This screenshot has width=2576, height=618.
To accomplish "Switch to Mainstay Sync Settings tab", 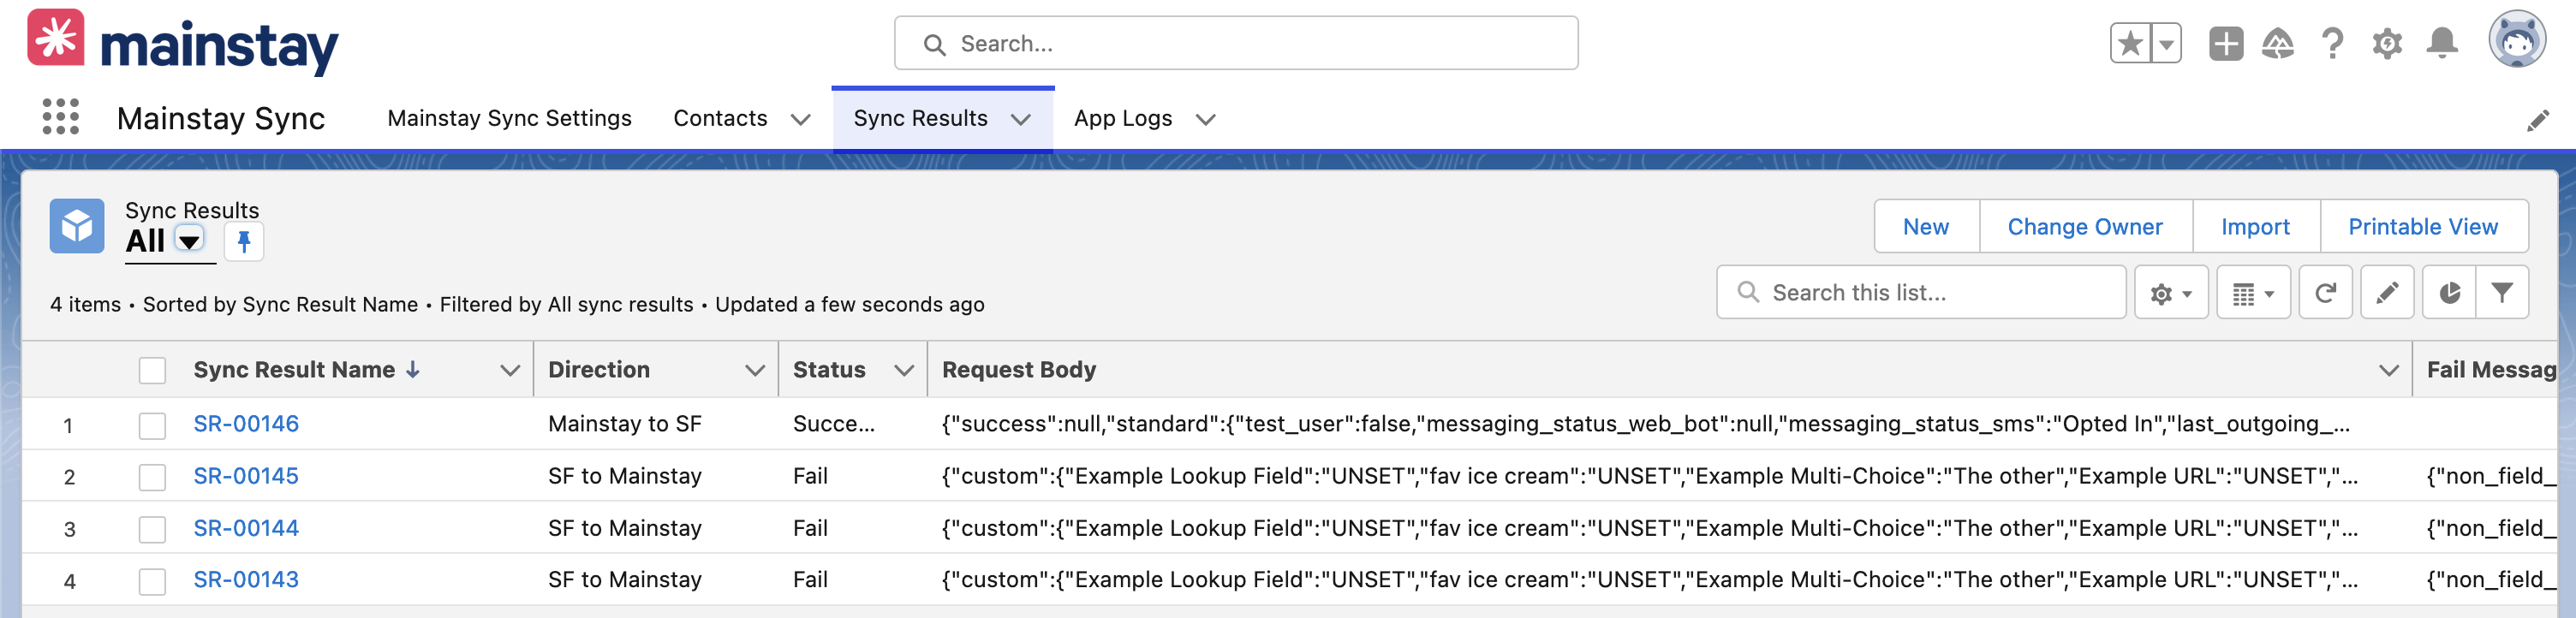I will (509, 118).
